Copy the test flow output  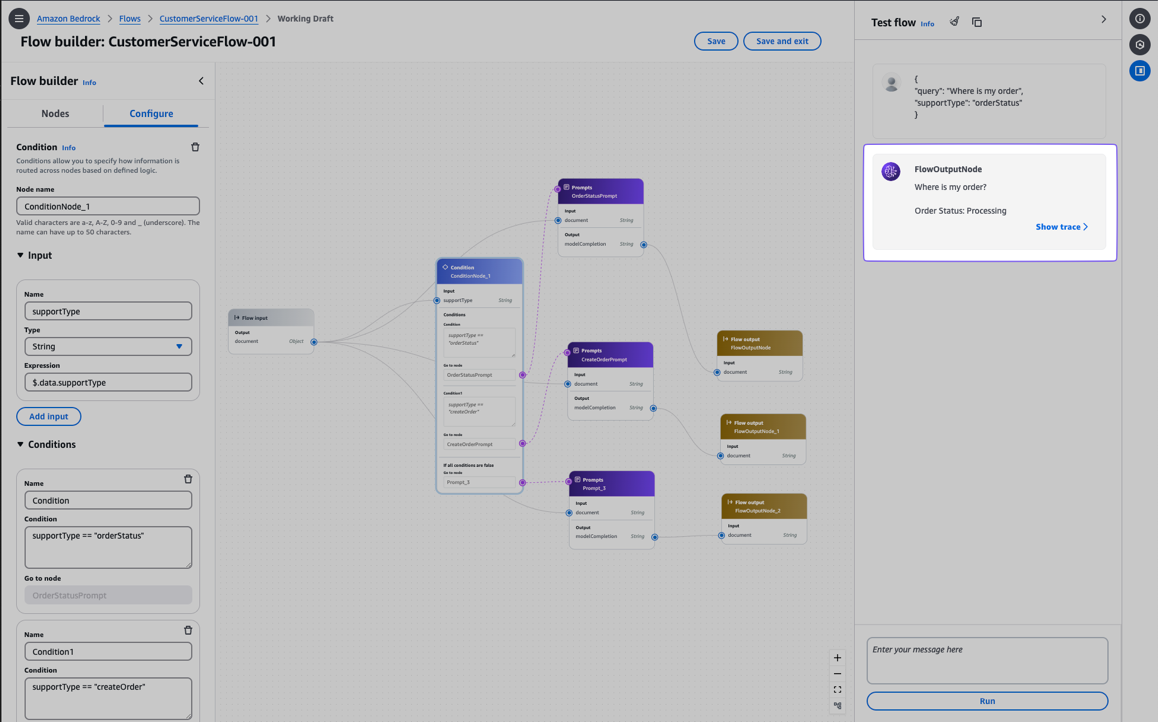pos(977,22)
